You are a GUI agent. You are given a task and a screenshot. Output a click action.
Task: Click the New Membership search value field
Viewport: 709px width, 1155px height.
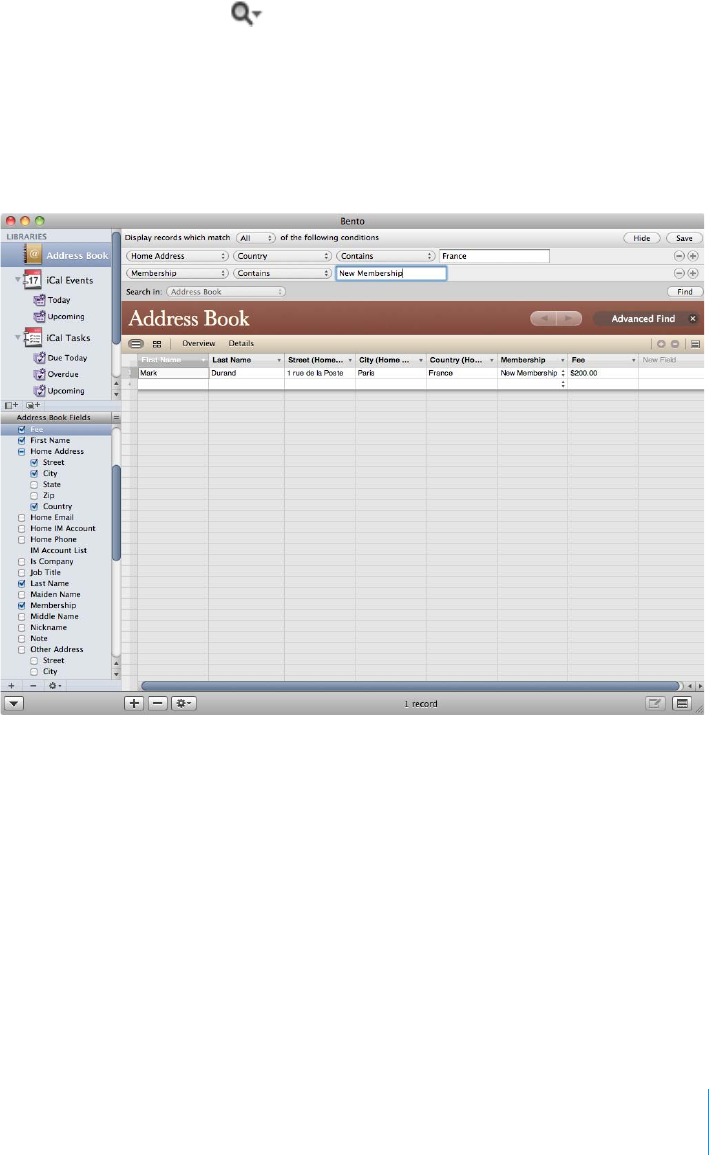391,273
